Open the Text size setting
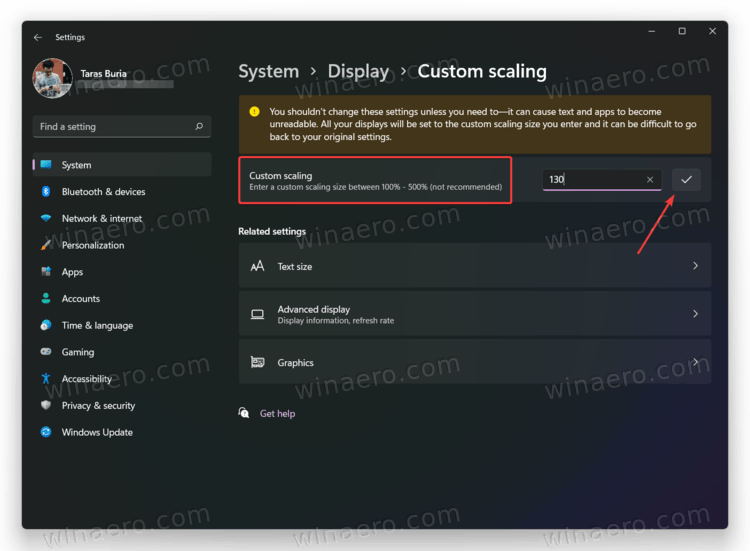The width and height of the screenshot is (750, 551). (x=475, y=266)
